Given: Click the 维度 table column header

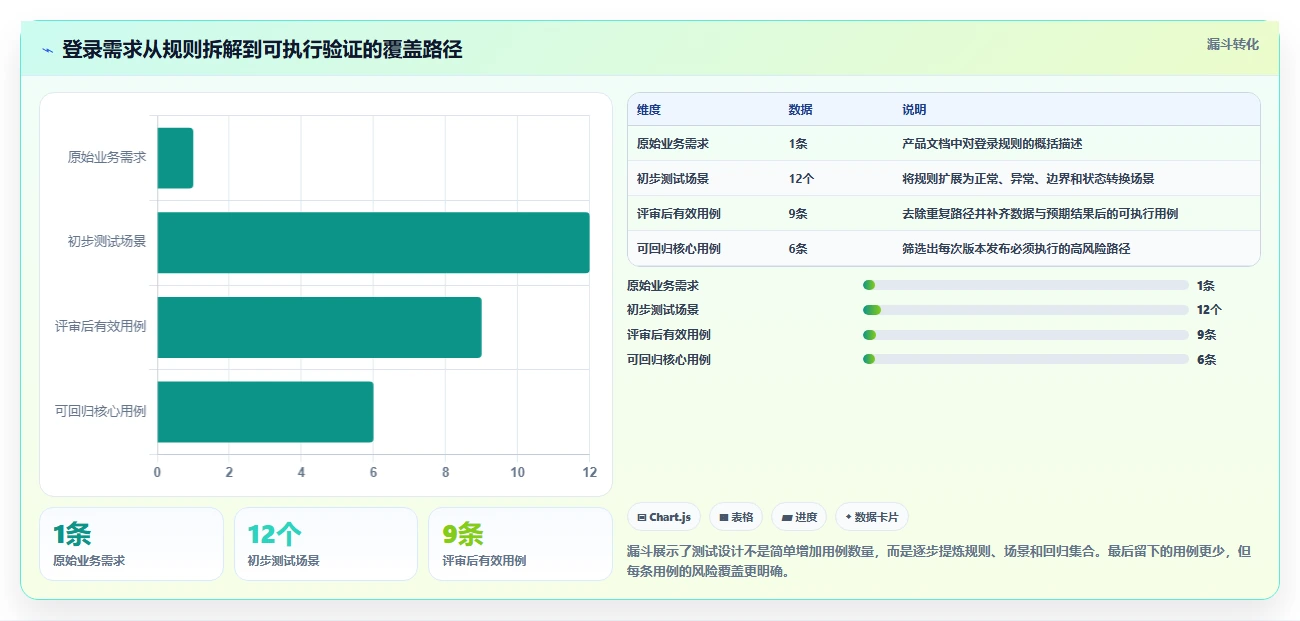Looking at the screenshot, I should point(649,110).
